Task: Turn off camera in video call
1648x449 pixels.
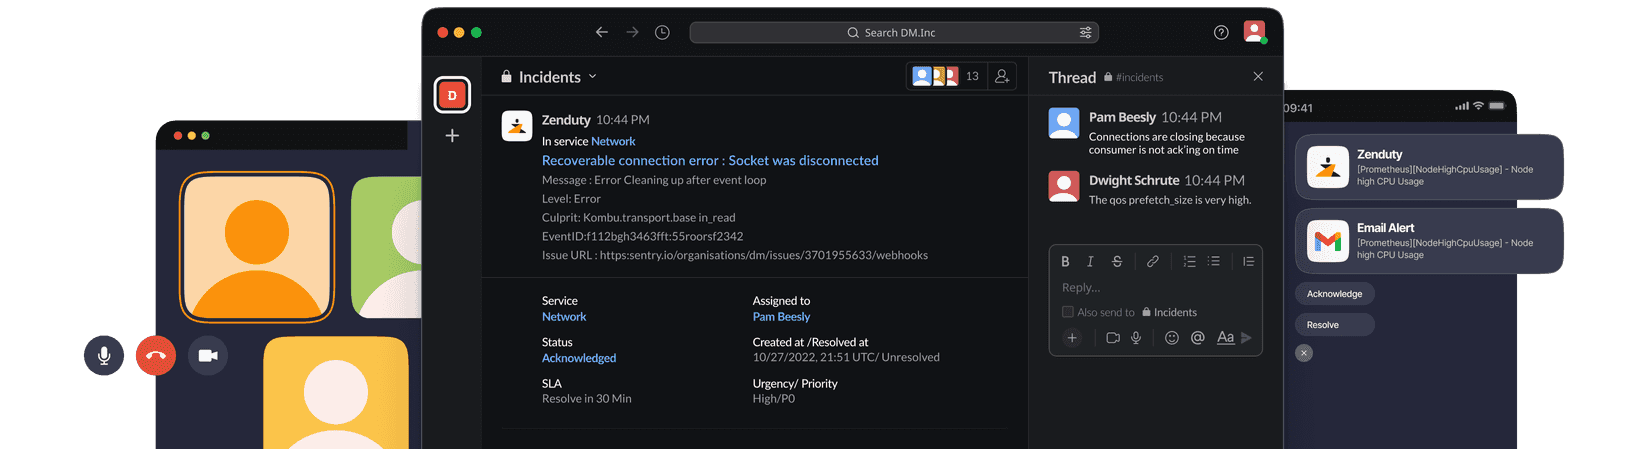Action: 208,356
